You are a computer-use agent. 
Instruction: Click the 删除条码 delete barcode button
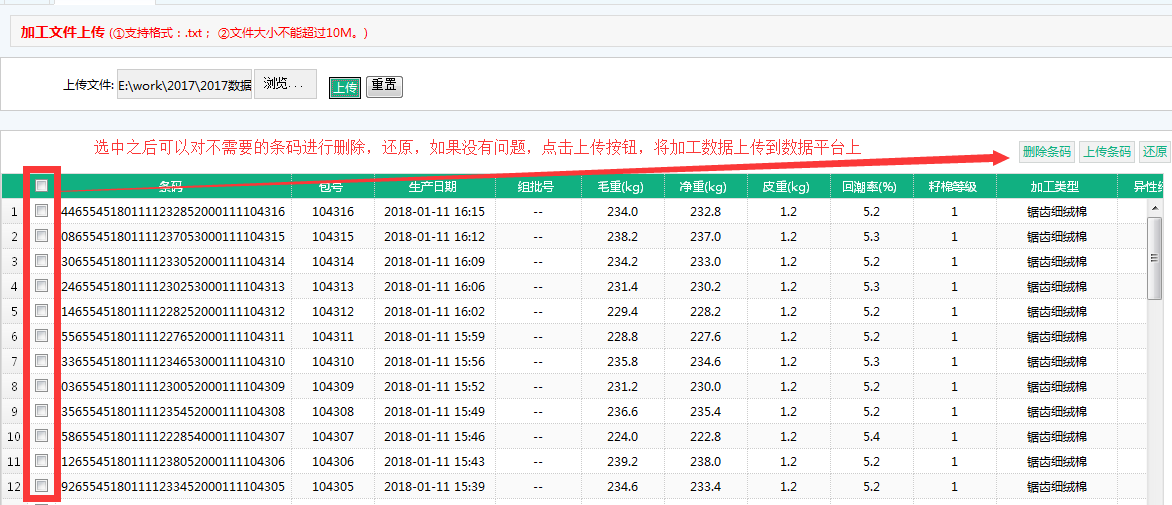(1046, 152)
